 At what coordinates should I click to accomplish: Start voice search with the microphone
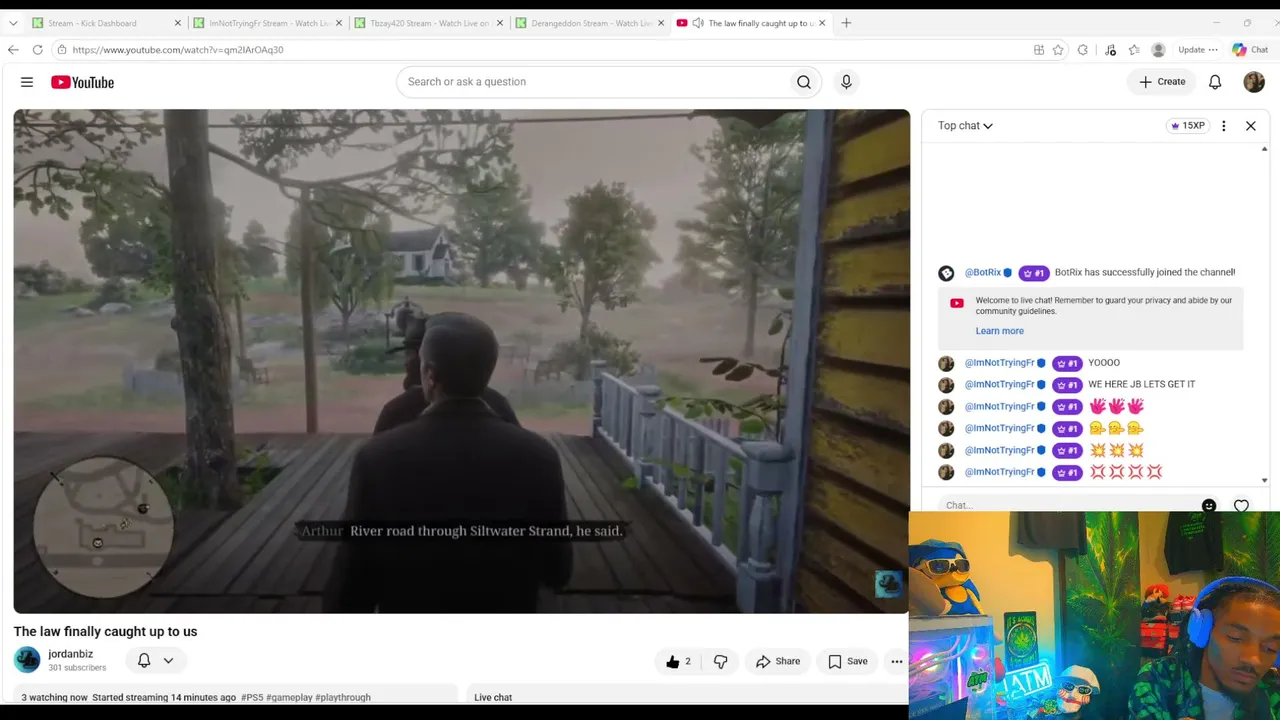[846, 82]
